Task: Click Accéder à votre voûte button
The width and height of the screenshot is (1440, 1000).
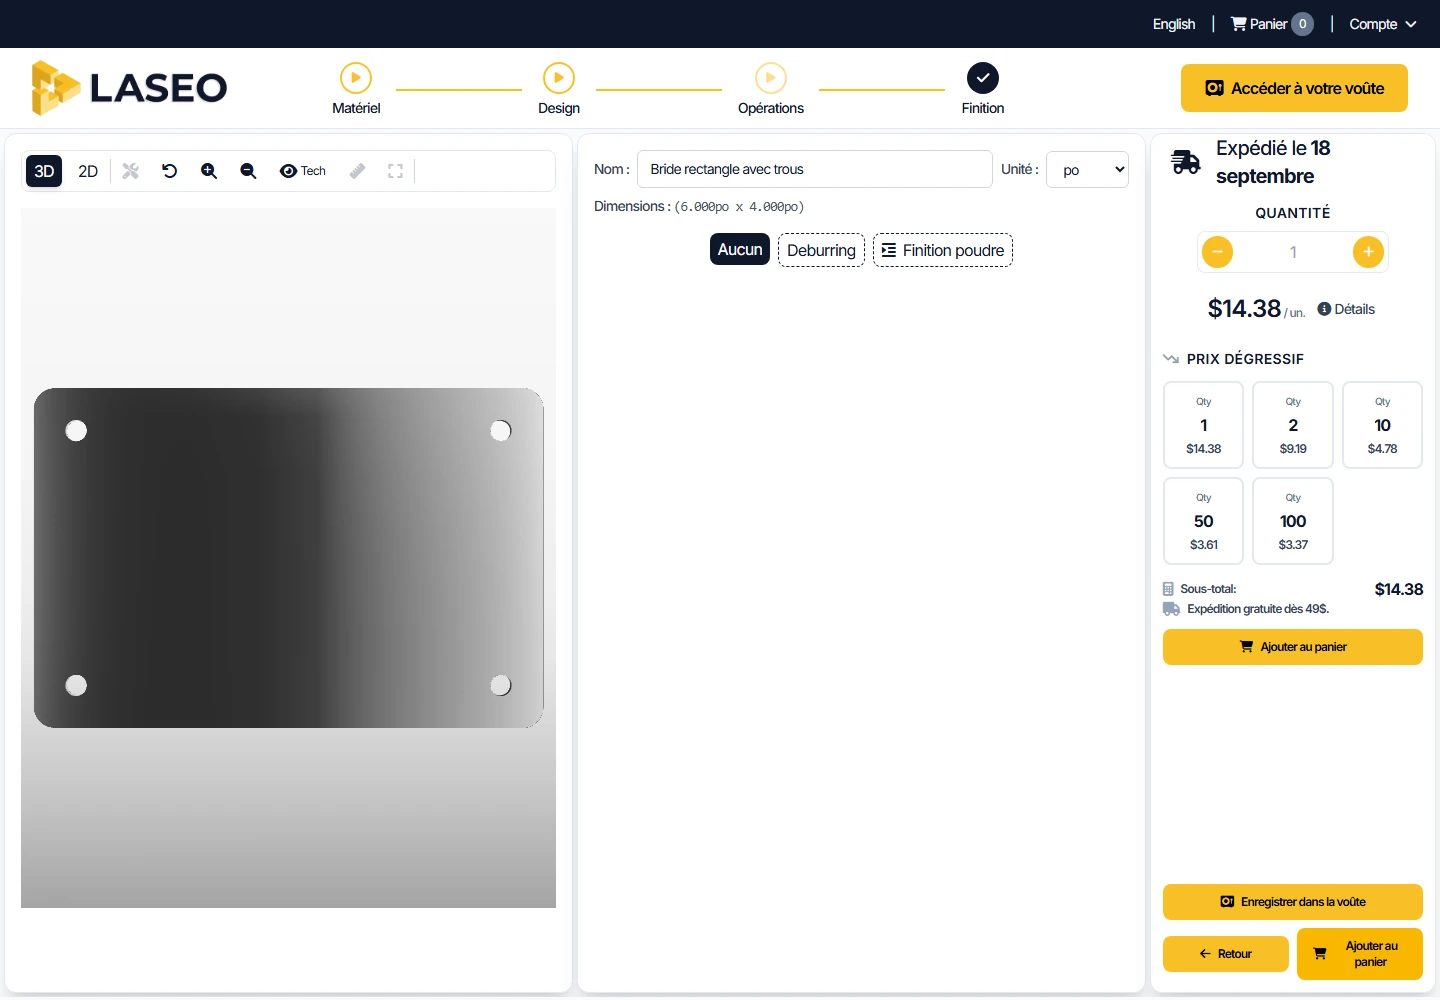Action: click(x=1294, y=88)
